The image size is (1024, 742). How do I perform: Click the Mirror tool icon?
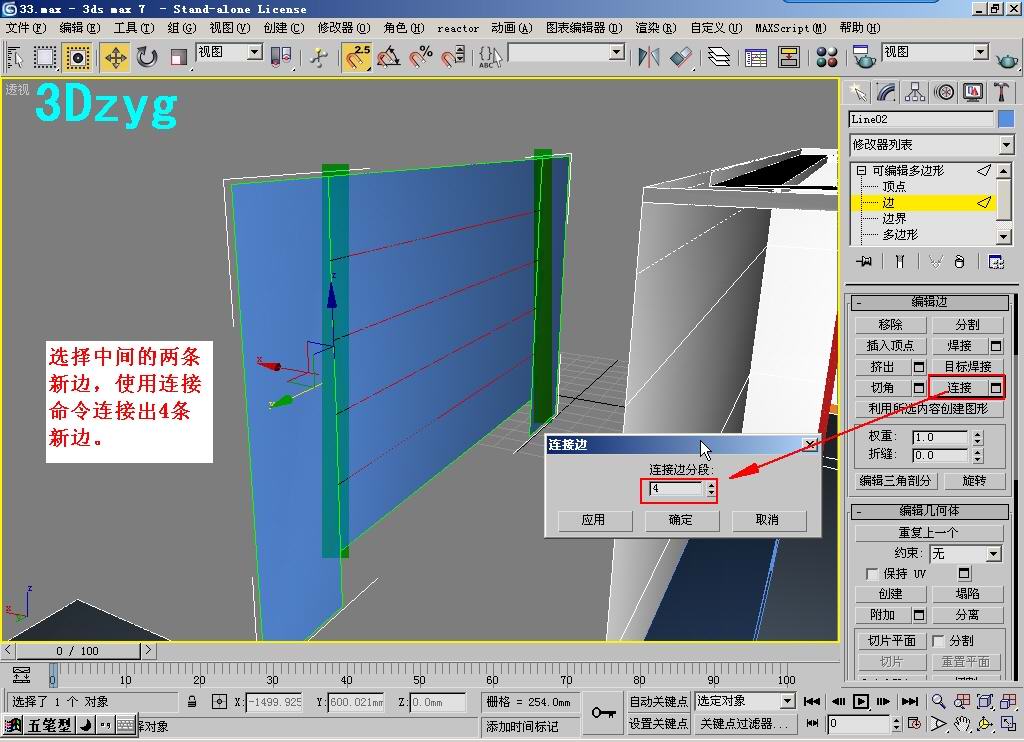[x=648, y=57]
